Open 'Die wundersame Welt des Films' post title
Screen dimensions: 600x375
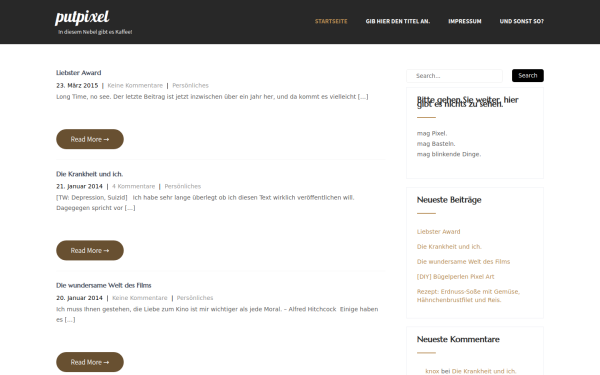[104, 285]
